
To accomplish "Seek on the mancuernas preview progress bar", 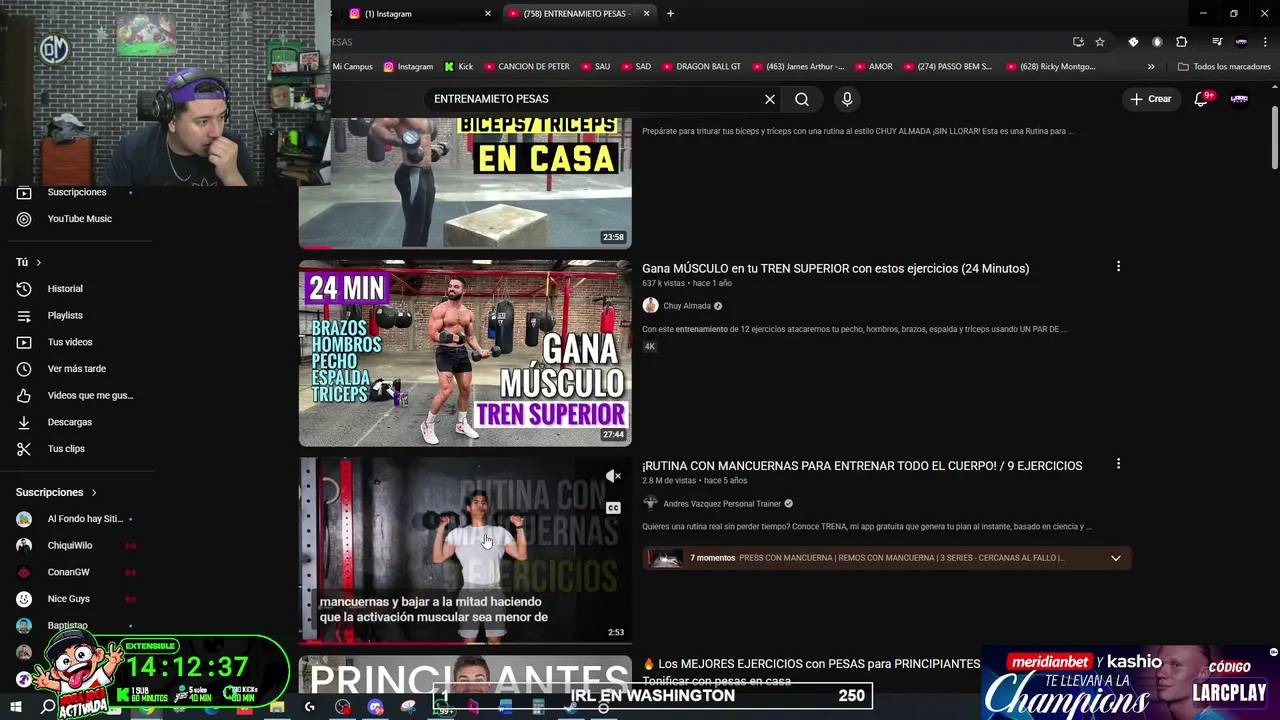I will [x=465, y=643].
